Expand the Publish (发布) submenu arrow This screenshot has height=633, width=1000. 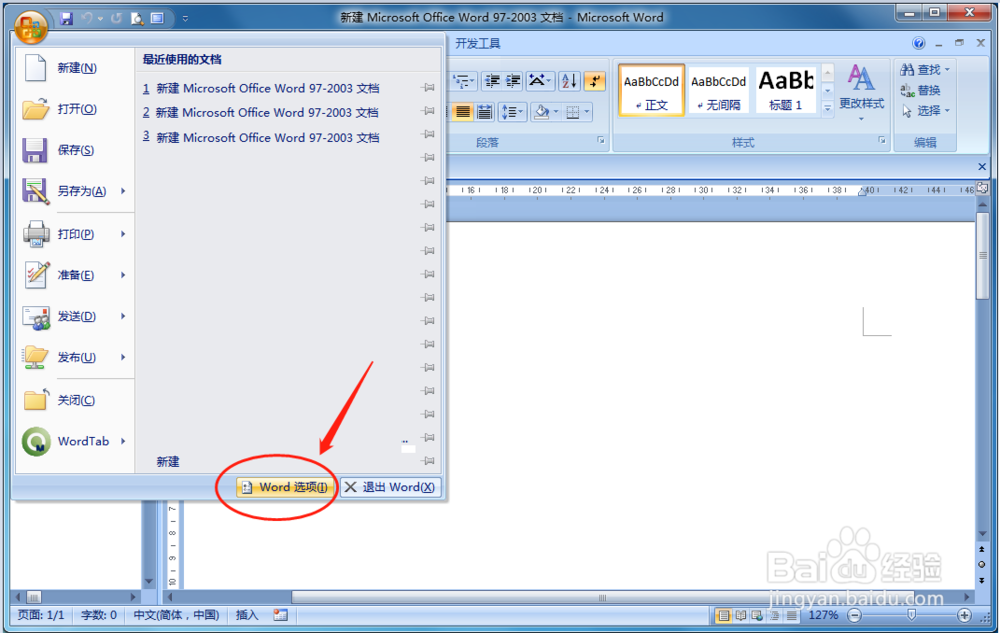point(123,357)
